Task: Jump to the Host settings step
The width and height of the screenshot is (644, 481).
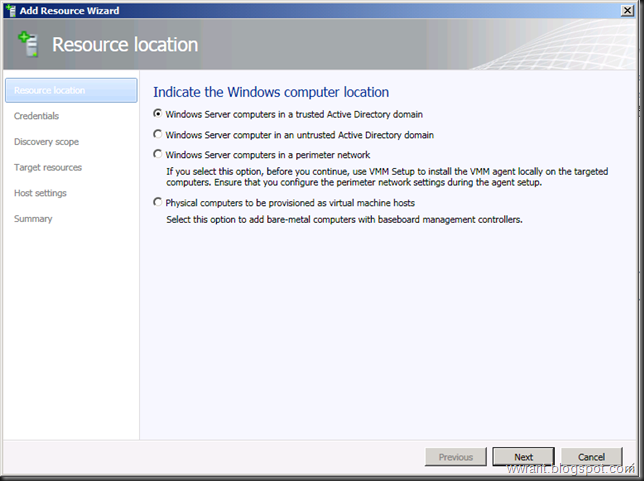Action: click(x=40, y=193)
